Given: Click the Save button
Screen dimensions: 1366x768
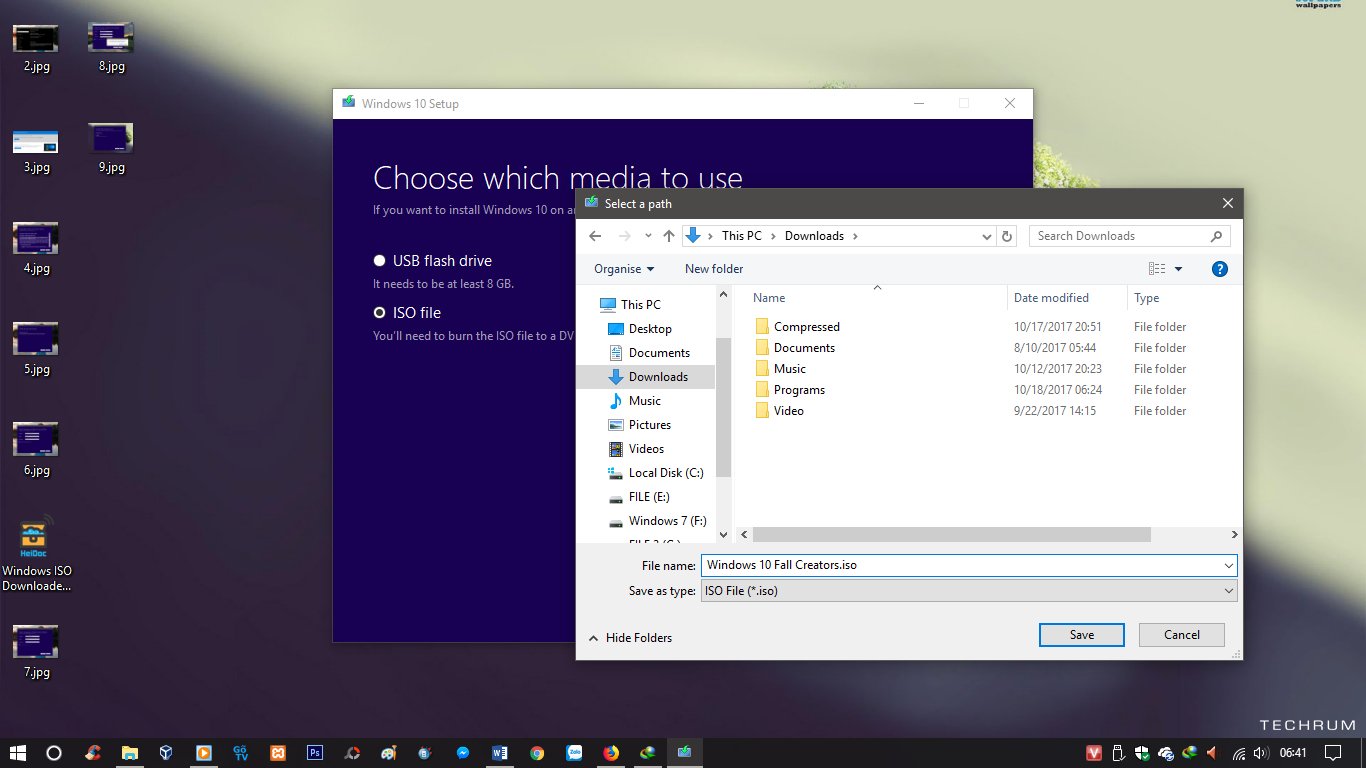Looking at the screenshot, I should [1082, 635].
